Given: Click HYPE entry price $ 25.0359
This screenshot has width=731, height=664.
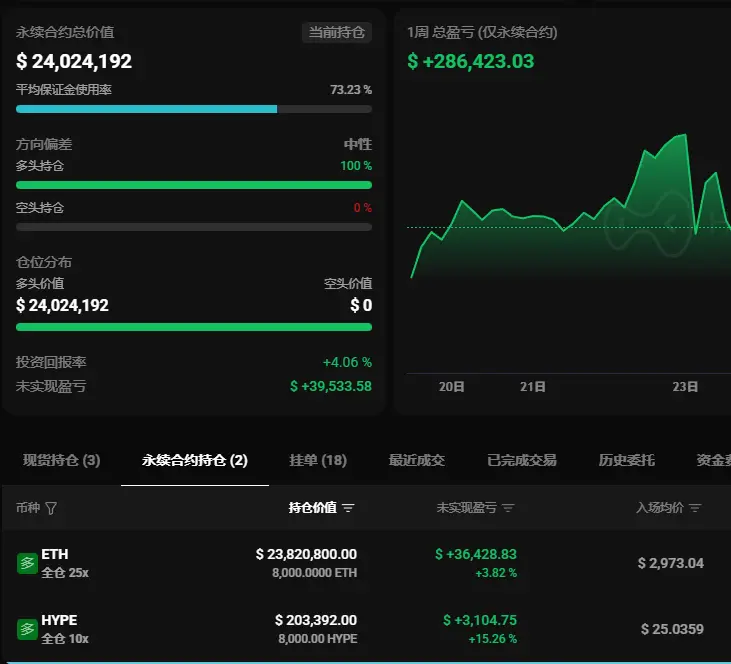Looking at the screenshot, I should [672, 629].
